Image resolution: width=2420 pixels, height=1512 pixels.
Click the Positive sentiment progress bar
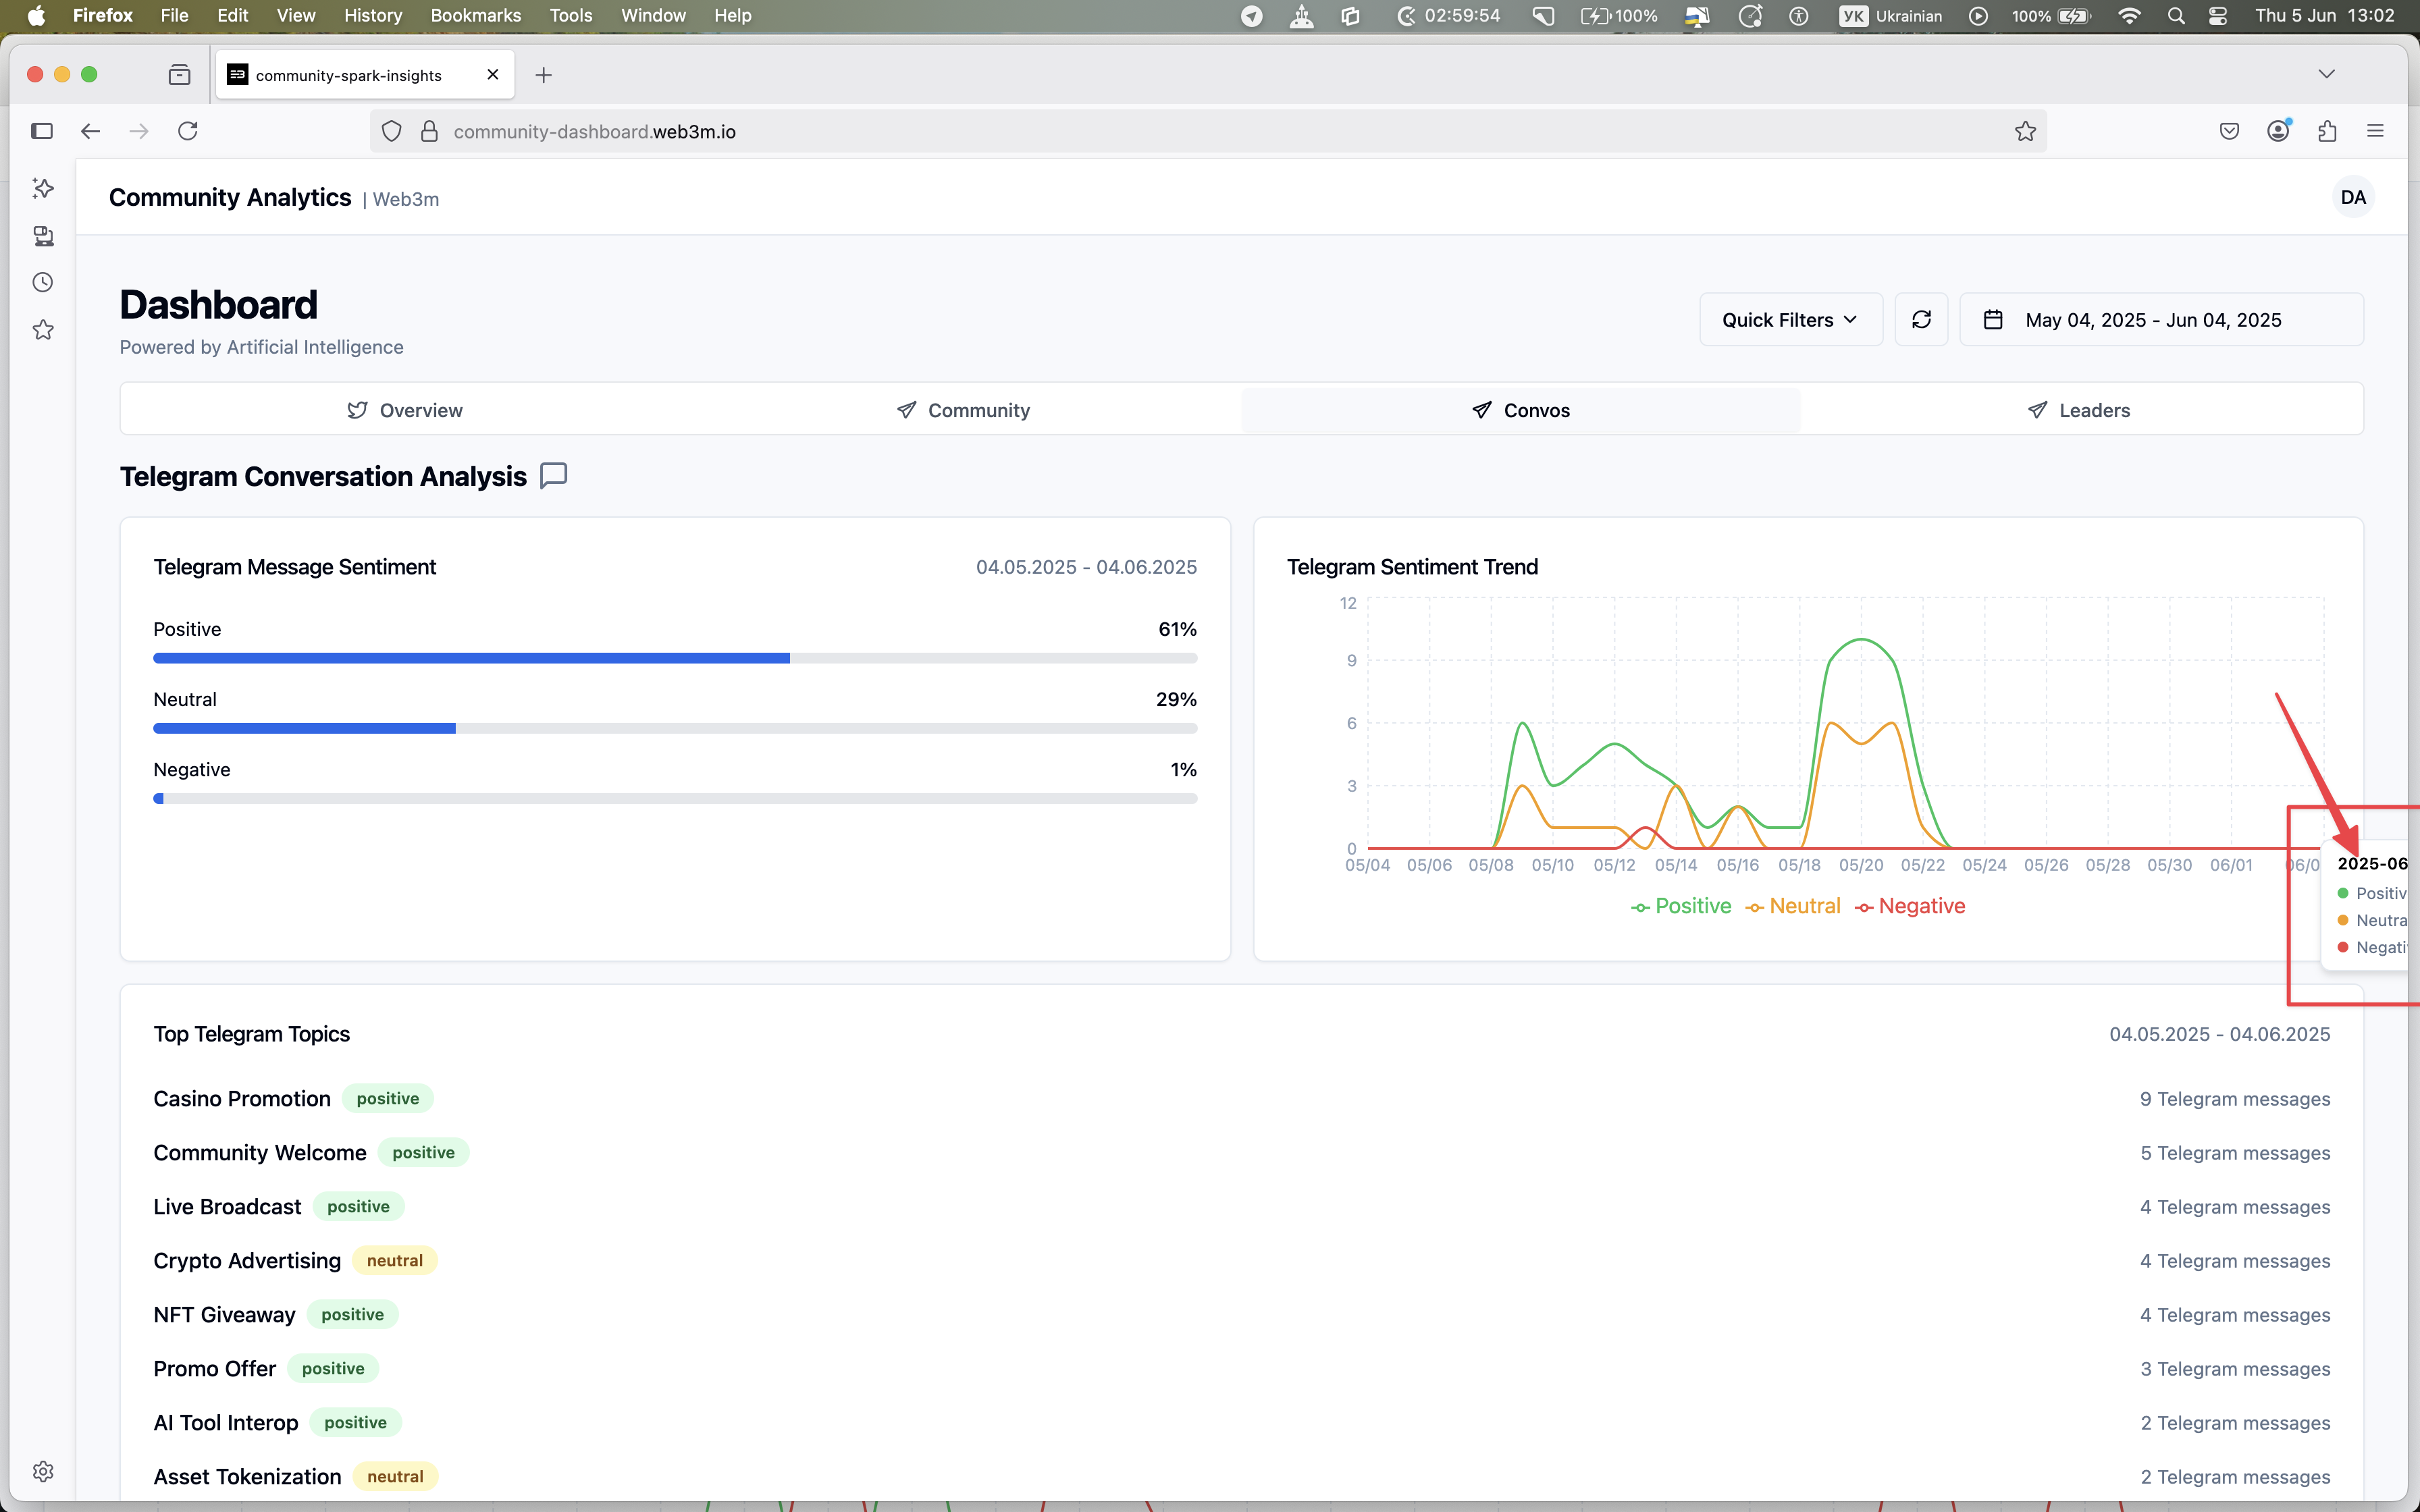(674, 658)
